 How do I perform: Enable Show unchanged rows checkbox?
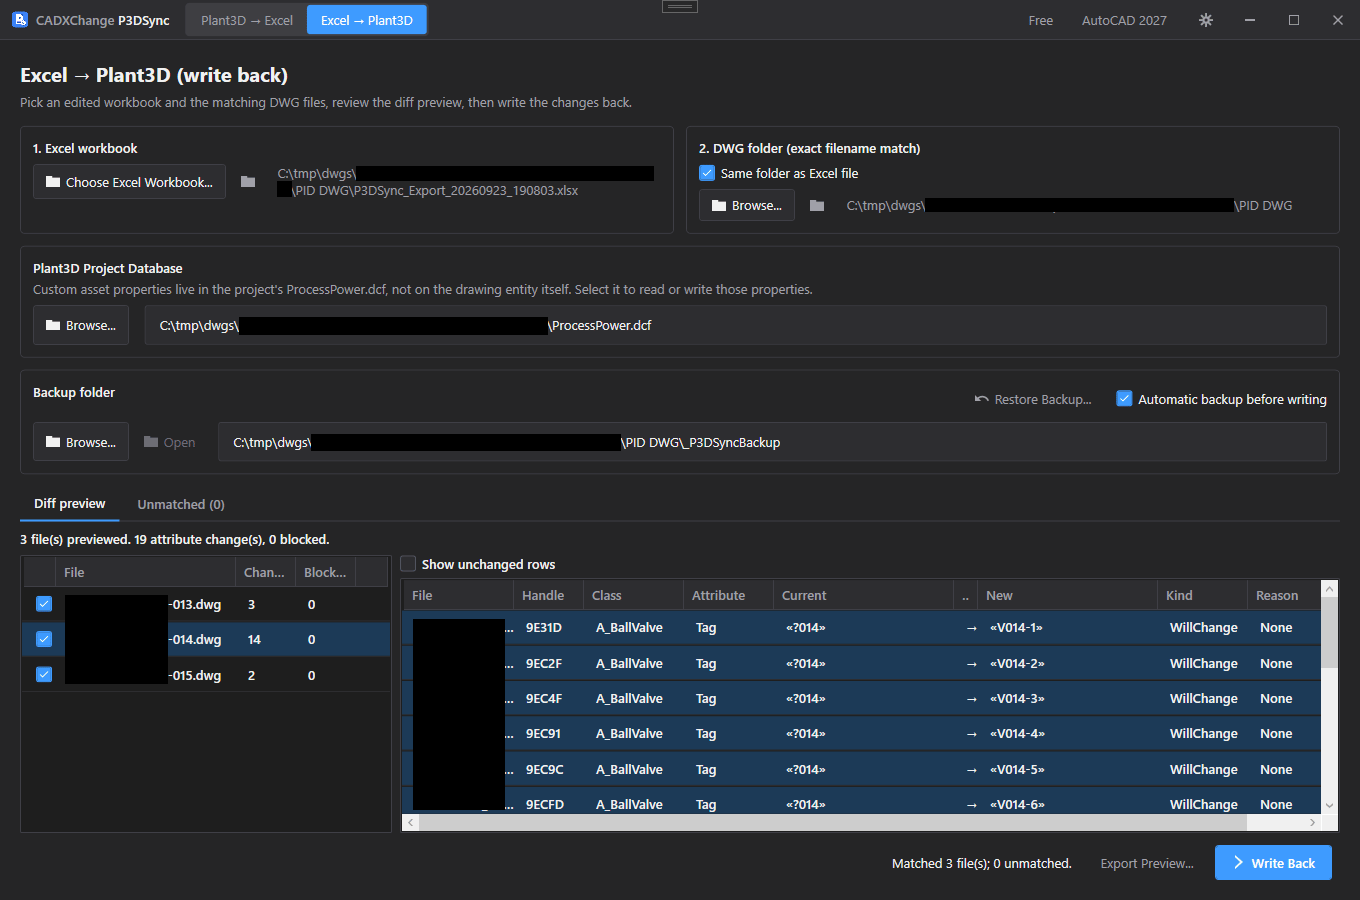[408, 564]
